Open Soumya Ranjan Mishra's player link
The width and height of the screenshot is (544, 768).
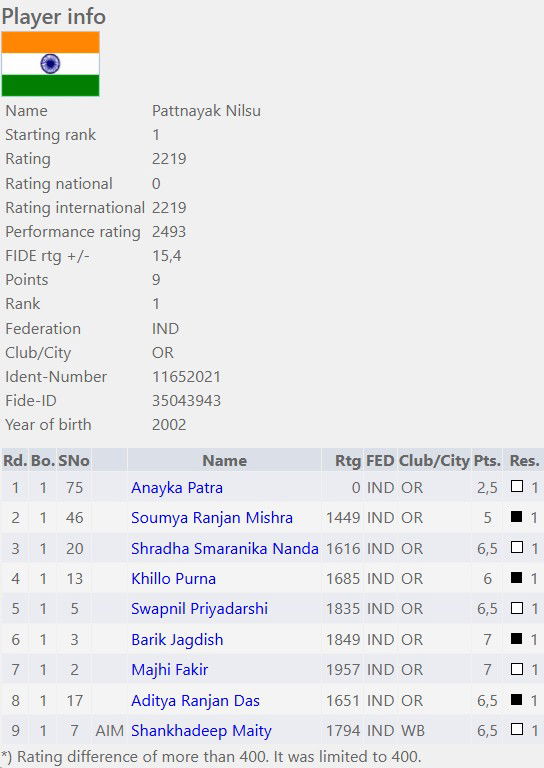coord(212,518)
